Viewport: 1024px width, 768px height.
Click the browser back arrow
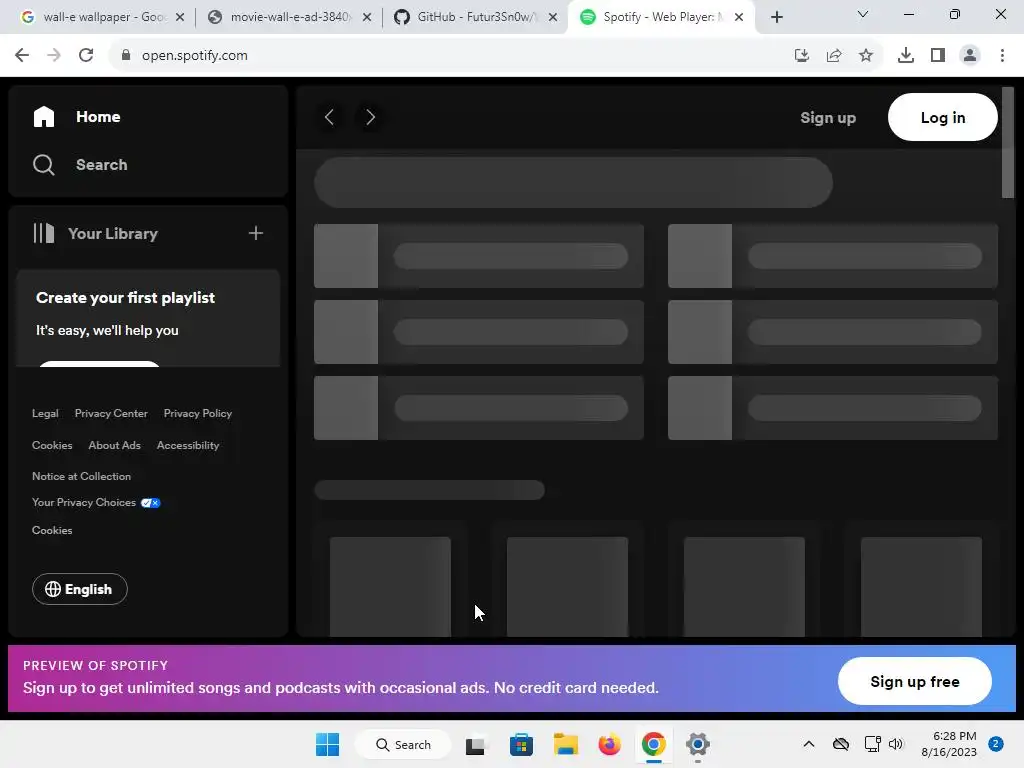(22, 56)
